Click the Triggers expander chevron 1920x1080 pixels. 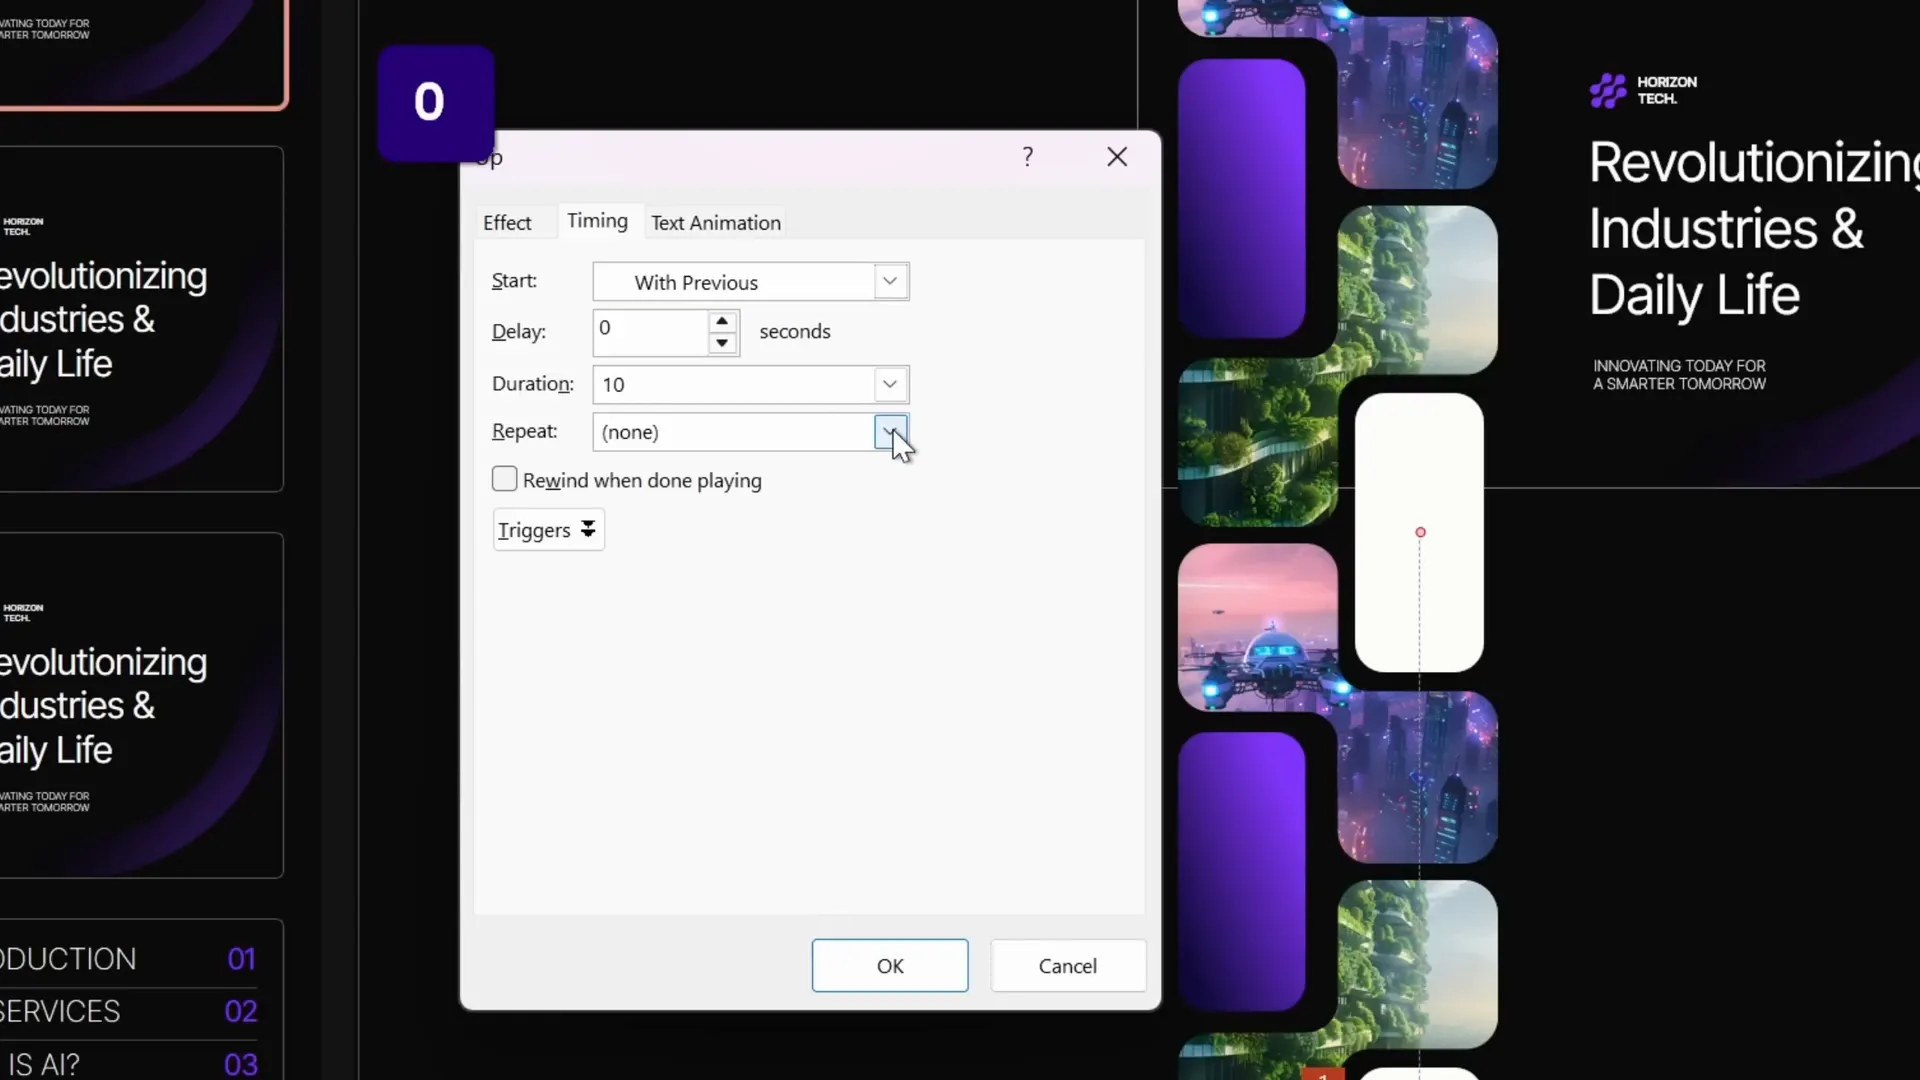588,529
